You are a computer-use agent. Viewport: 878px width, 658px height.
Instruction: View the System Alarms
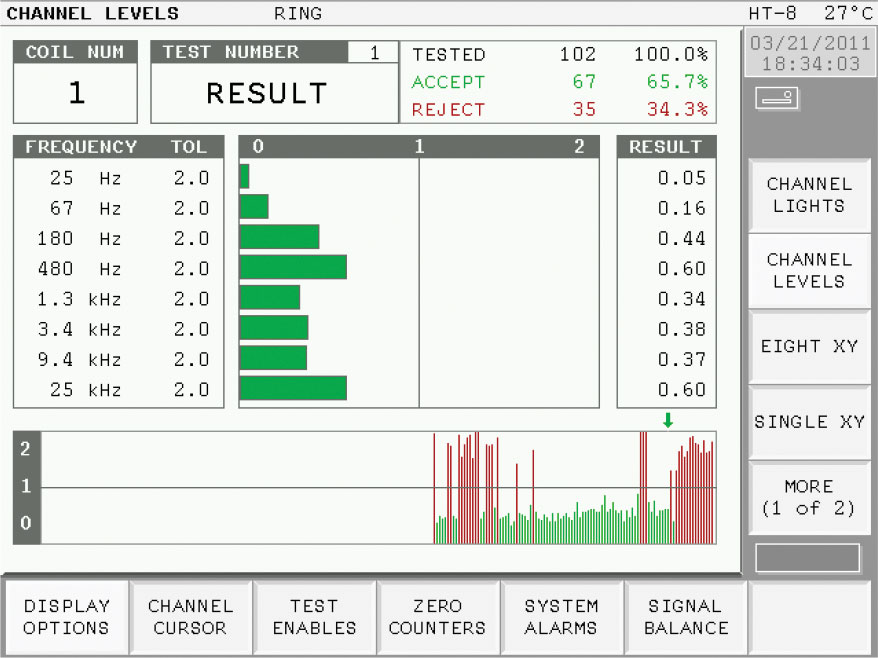coord(562,617)
